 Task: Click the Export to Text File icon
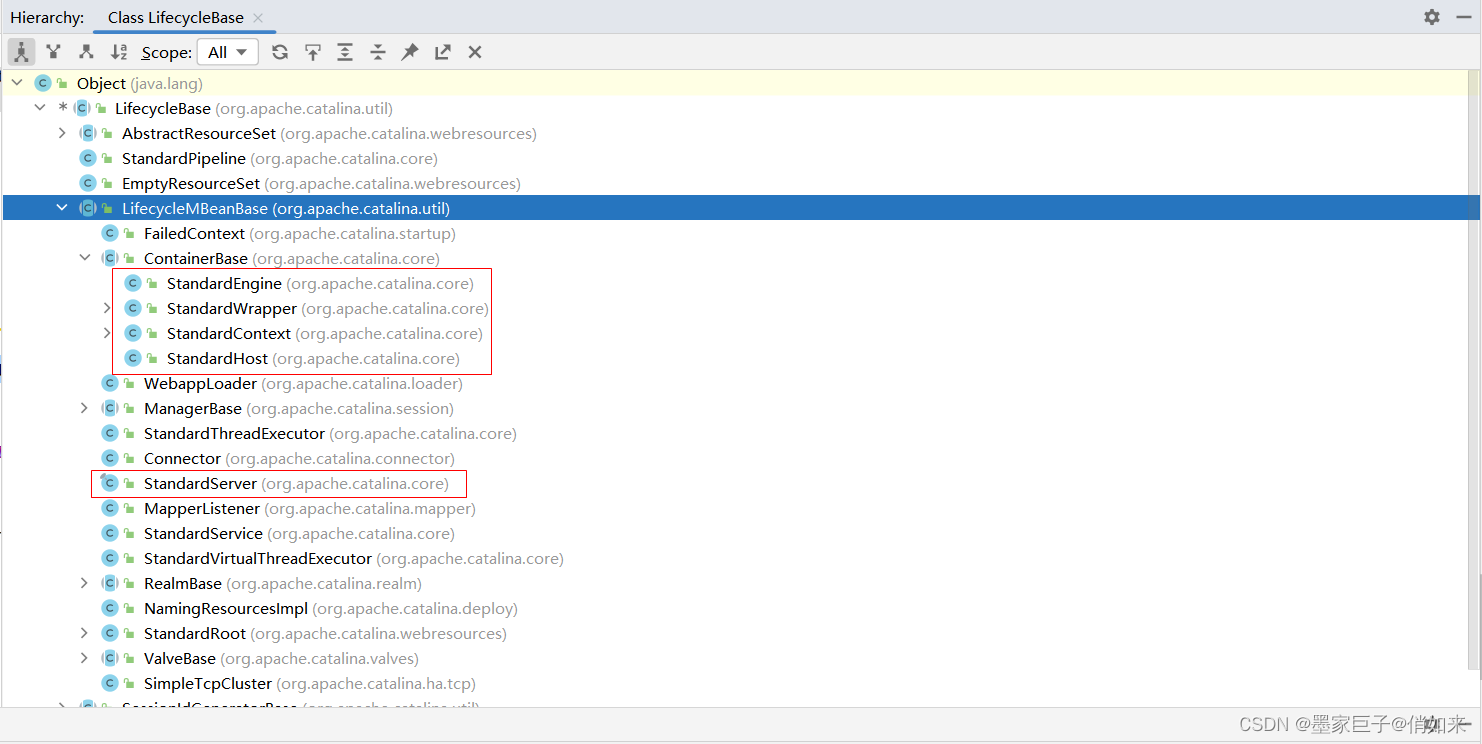(x=443, y=52)
